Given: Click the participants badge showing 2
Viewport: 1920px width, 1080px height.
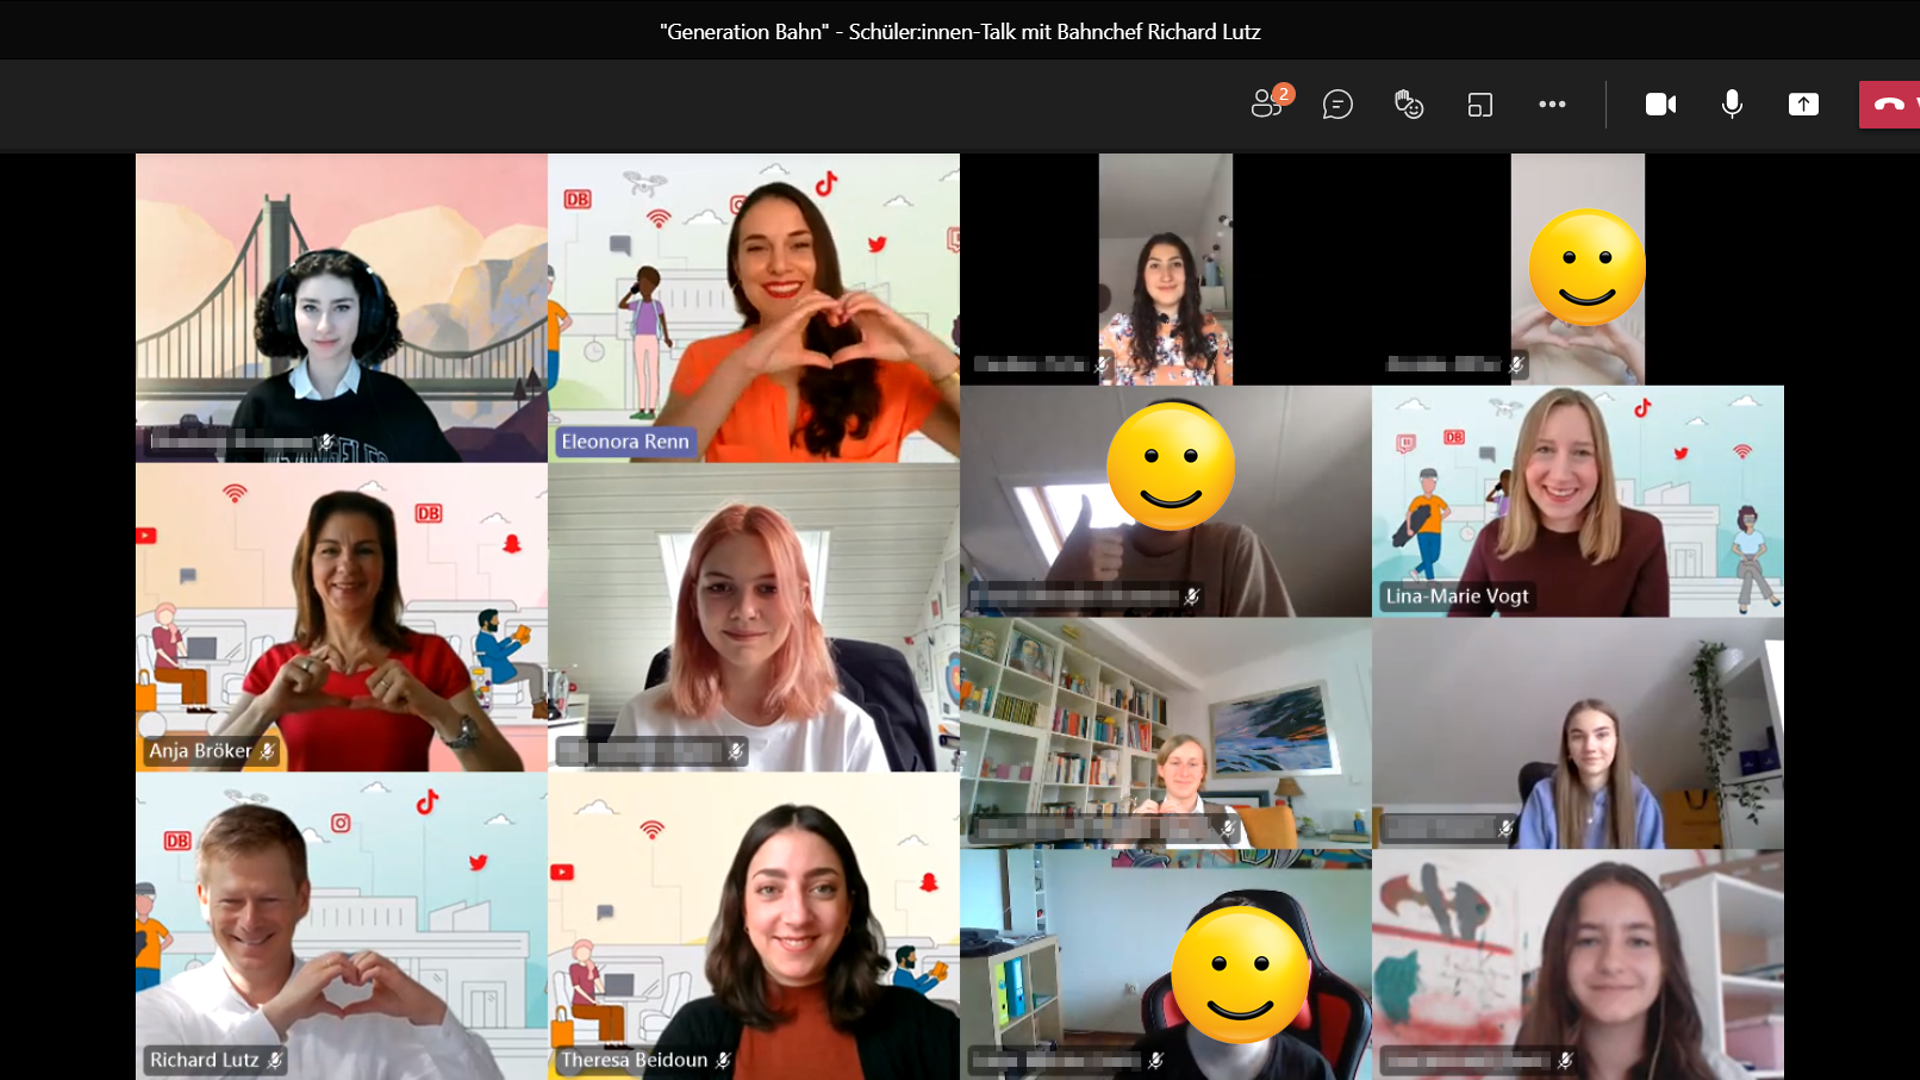Looking at the screenshot, I should click(1283, 93).
